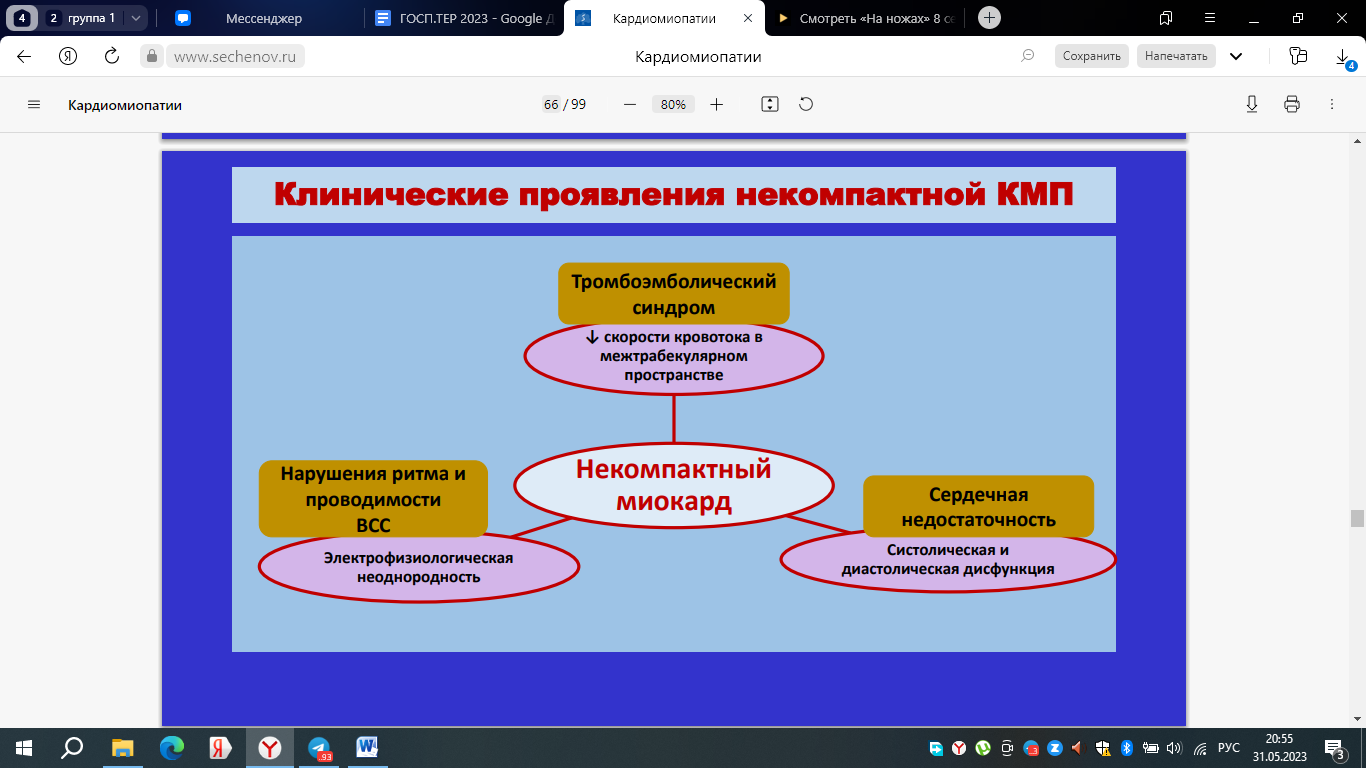The height and width of the screenshot is (768, 1366).
Task: Click the active Yandex Browser taskbar icon
Action: (270, 747)
